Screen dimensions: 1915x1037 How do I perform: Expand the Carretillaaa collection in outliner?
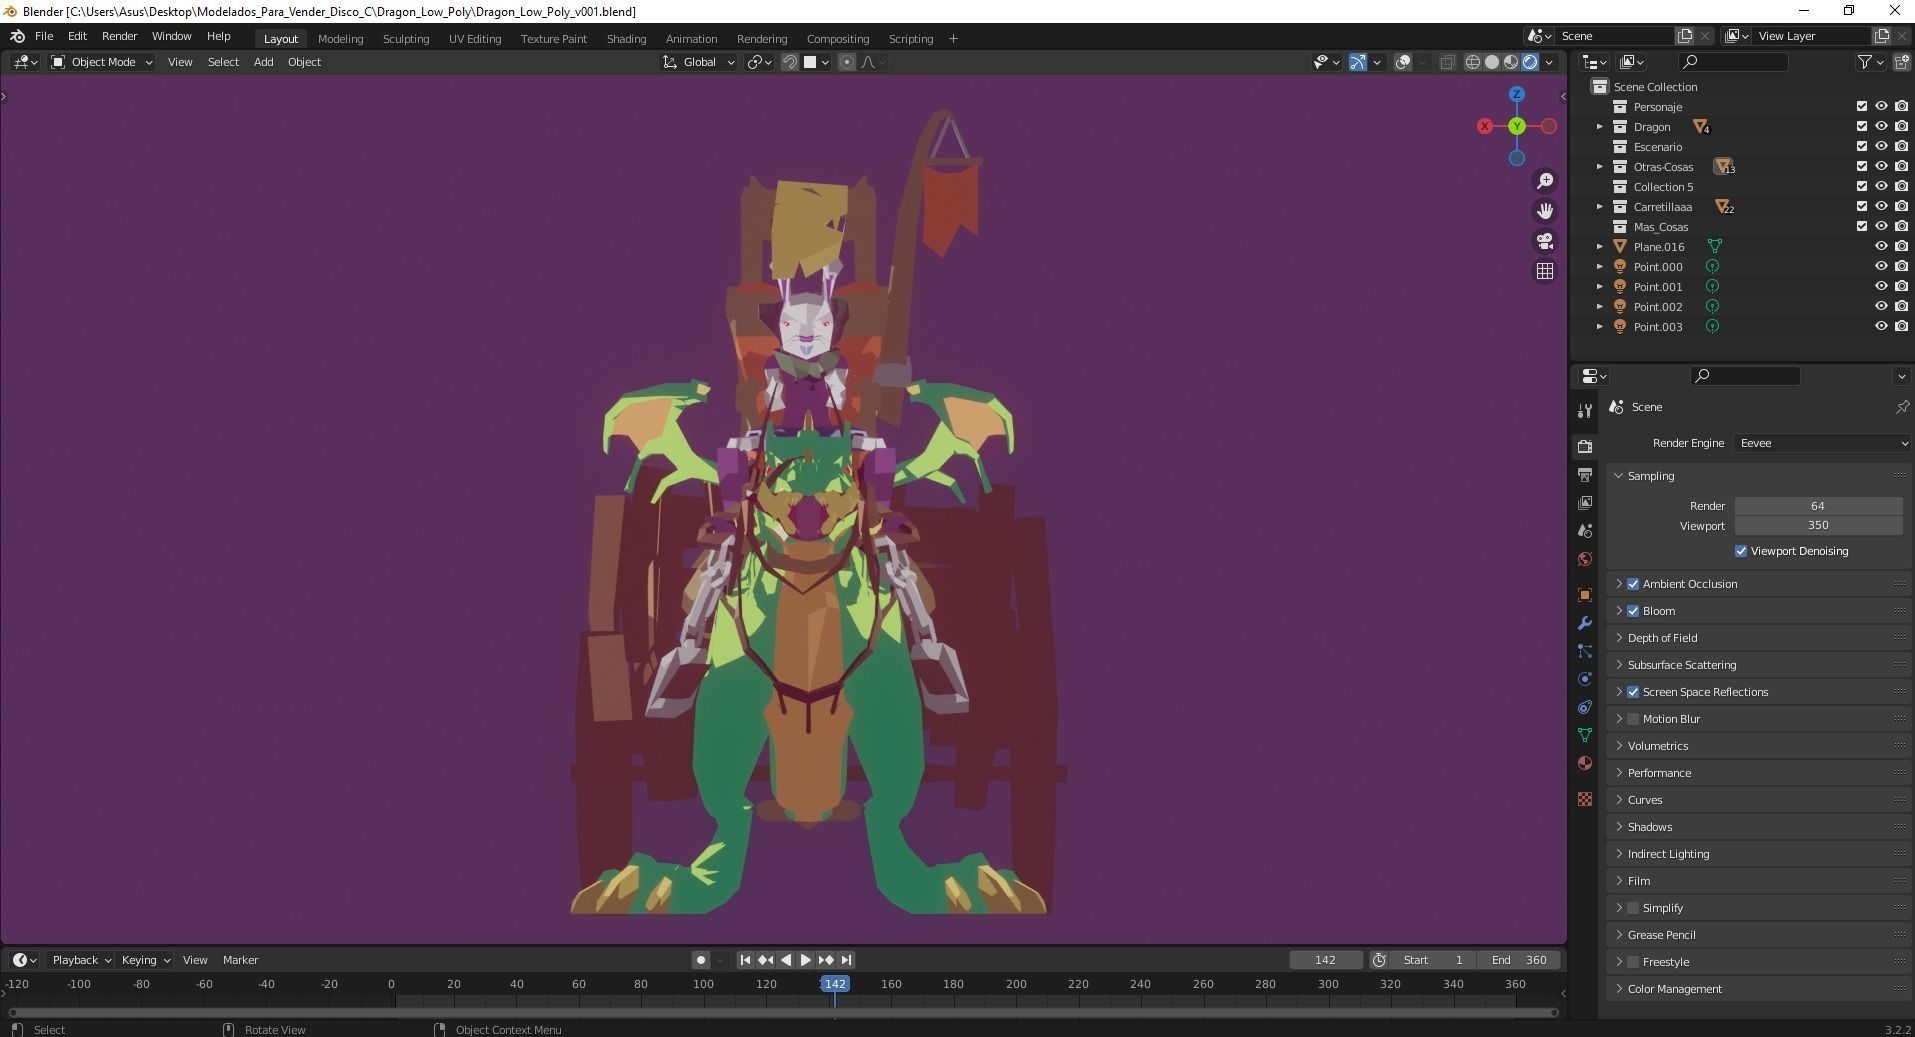click(x=1599, y=207)
